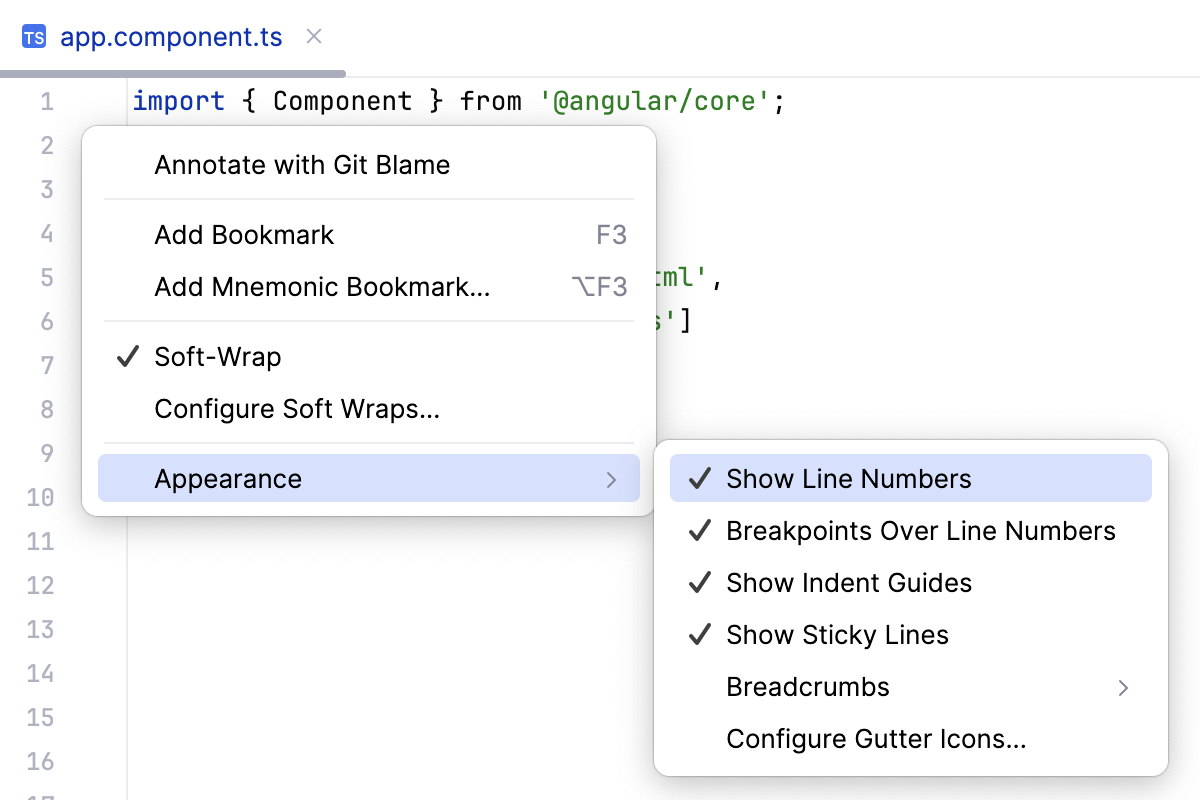This screenshot has width=1200, height=800.
Task: Select Add Mnemonic Bookmark option
Action: point(321,286)
